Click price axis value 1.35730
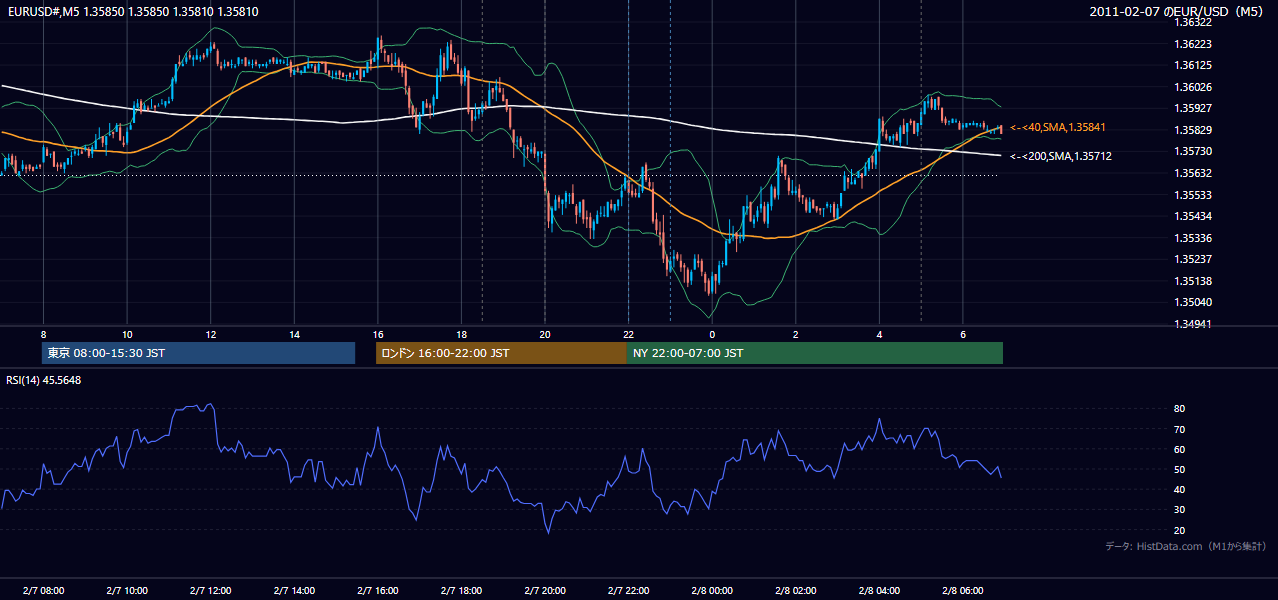This screenshot has width=1278, height=600. pyautogui.click(x=1195, y=151)
